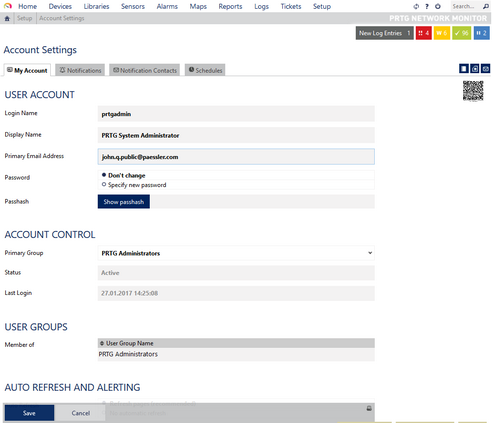This screenshot has width=492, height=423.
Task: Switch to the Schedules tab
Action: 205,70
